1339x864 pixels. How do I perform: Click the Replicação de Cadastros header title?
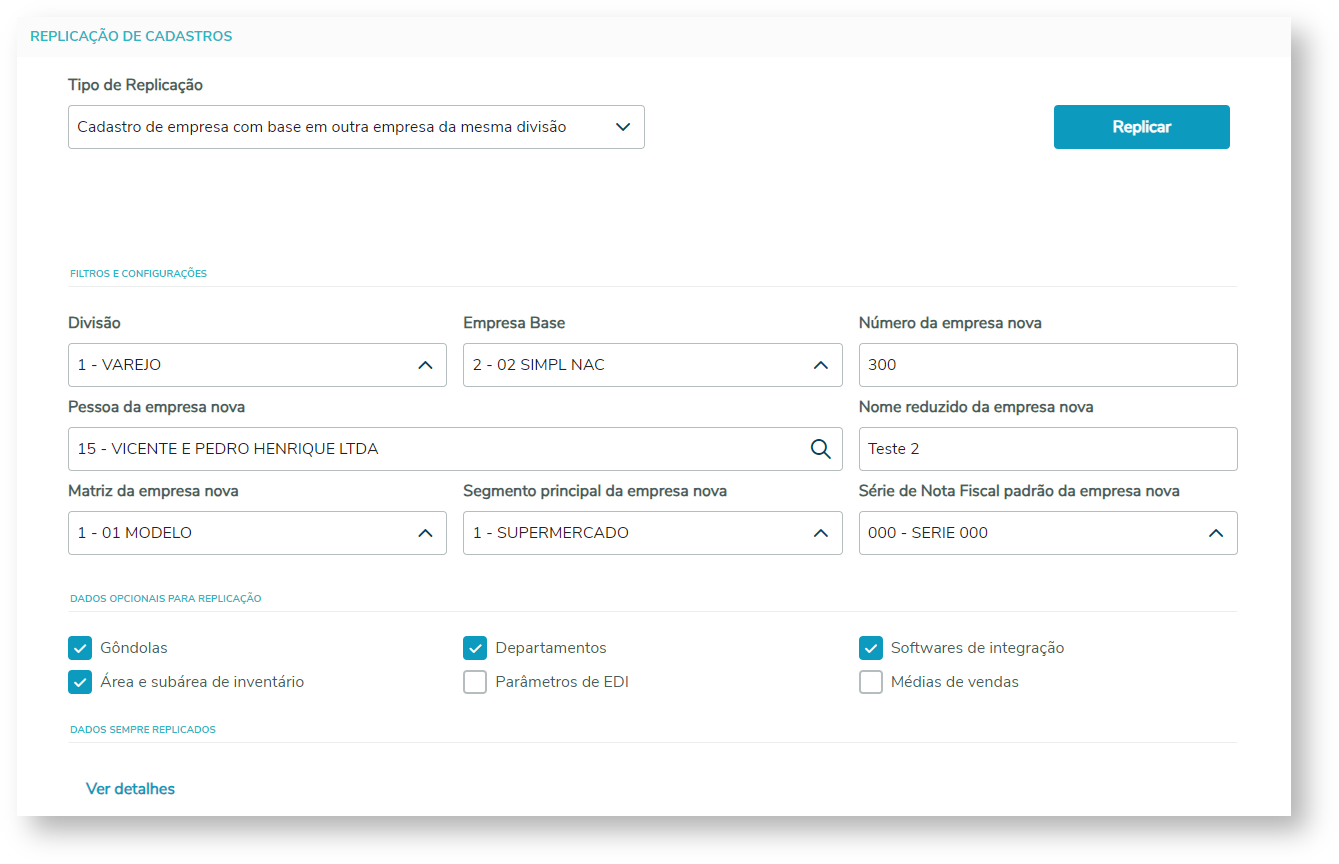point(131,36)
